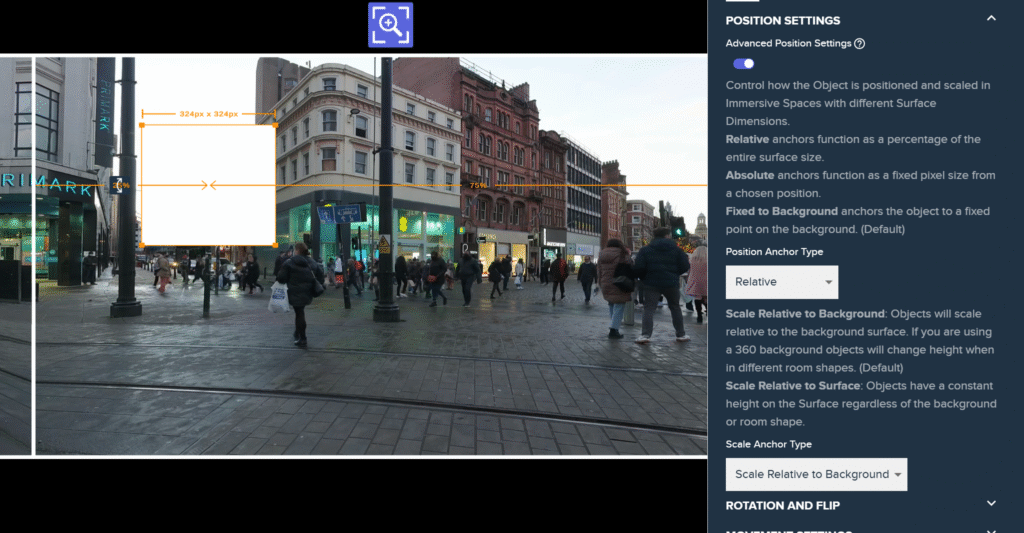The width and height of the screenshot is (1024, 533).
Task: Click the Position Settings section header
Action: click(x=783, y=20)
